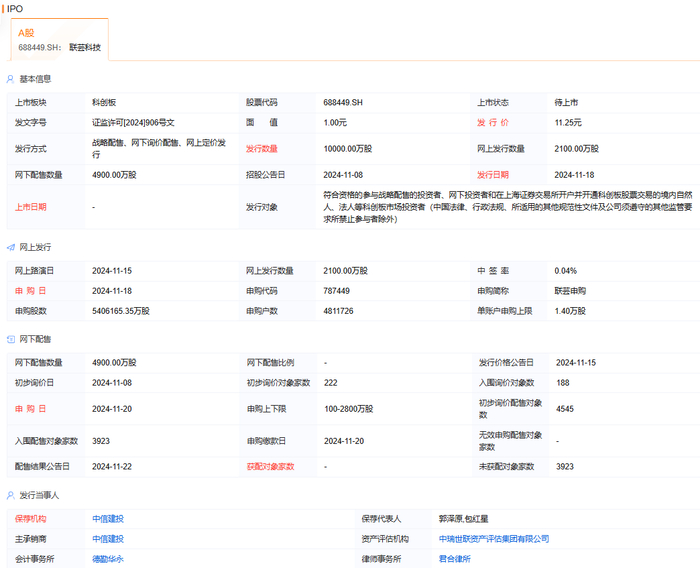Image resolution: width=700 pixels, height=568 pixels.
Task: Click the prospectus date 2024-11-08 value
Action: coord(343,175)
